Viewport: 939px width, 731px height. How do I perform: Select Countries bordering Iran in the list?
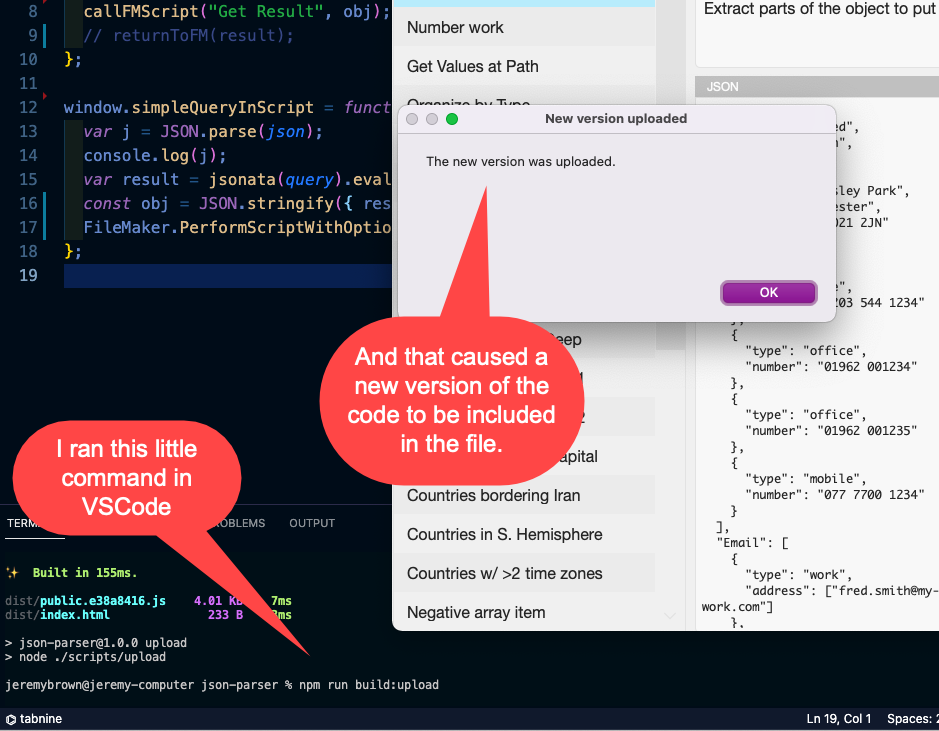(524, 496)
